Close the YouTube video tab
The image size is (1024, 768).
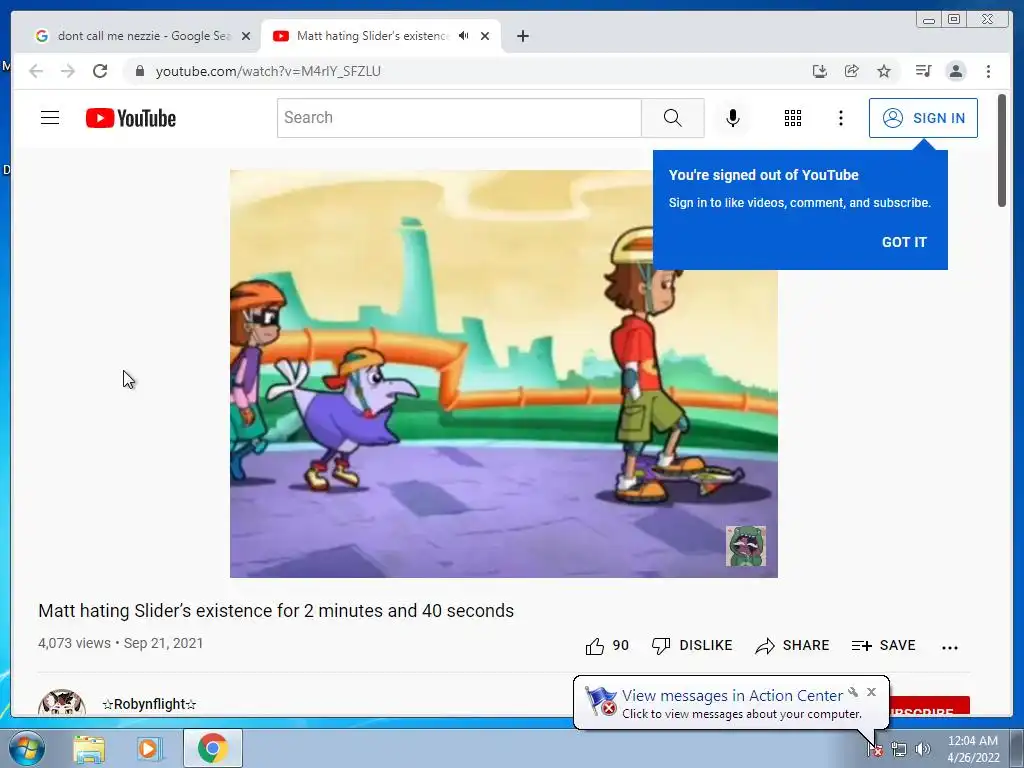point(485,37)
